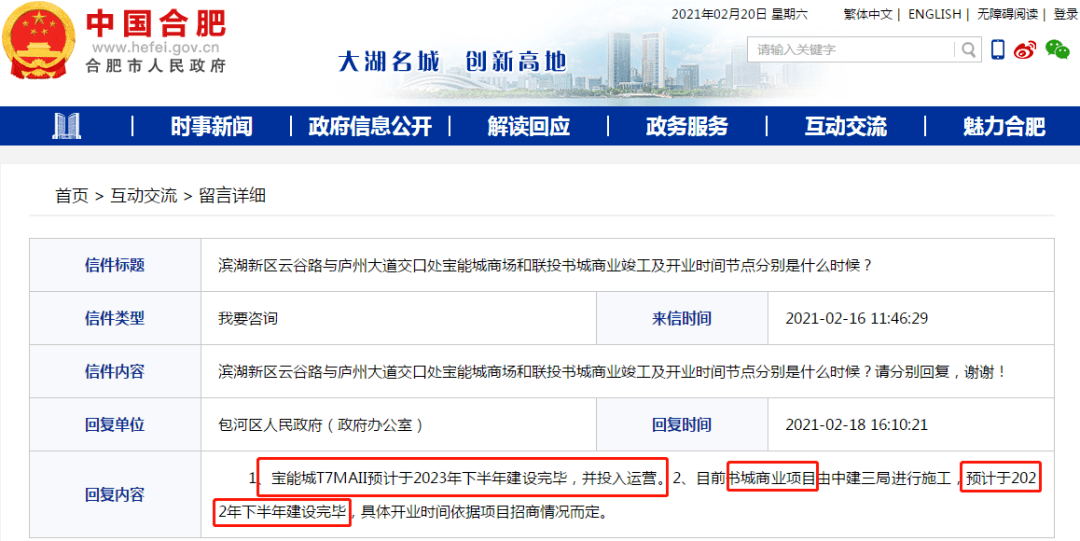Click the 大湖名城 创新高地 slogan
The image size is (1080, 541).
point(452,61)
